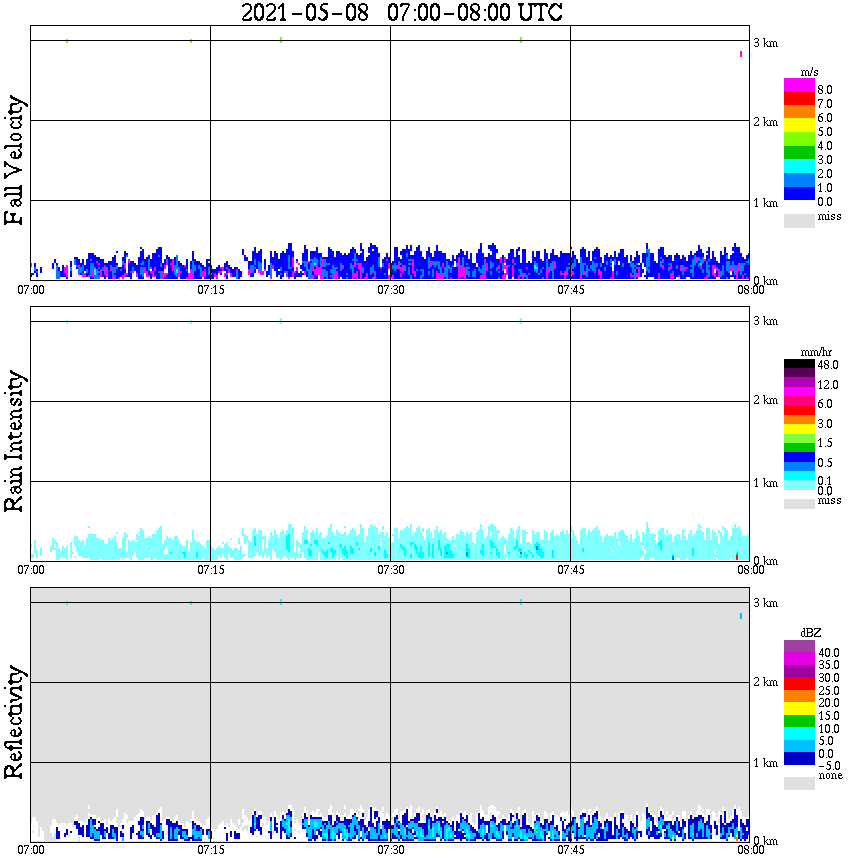Click the dark blue swatch in the m/s legend
This screenshot has height=868, width=850.
pyautogui.click(x=799, y=193)
